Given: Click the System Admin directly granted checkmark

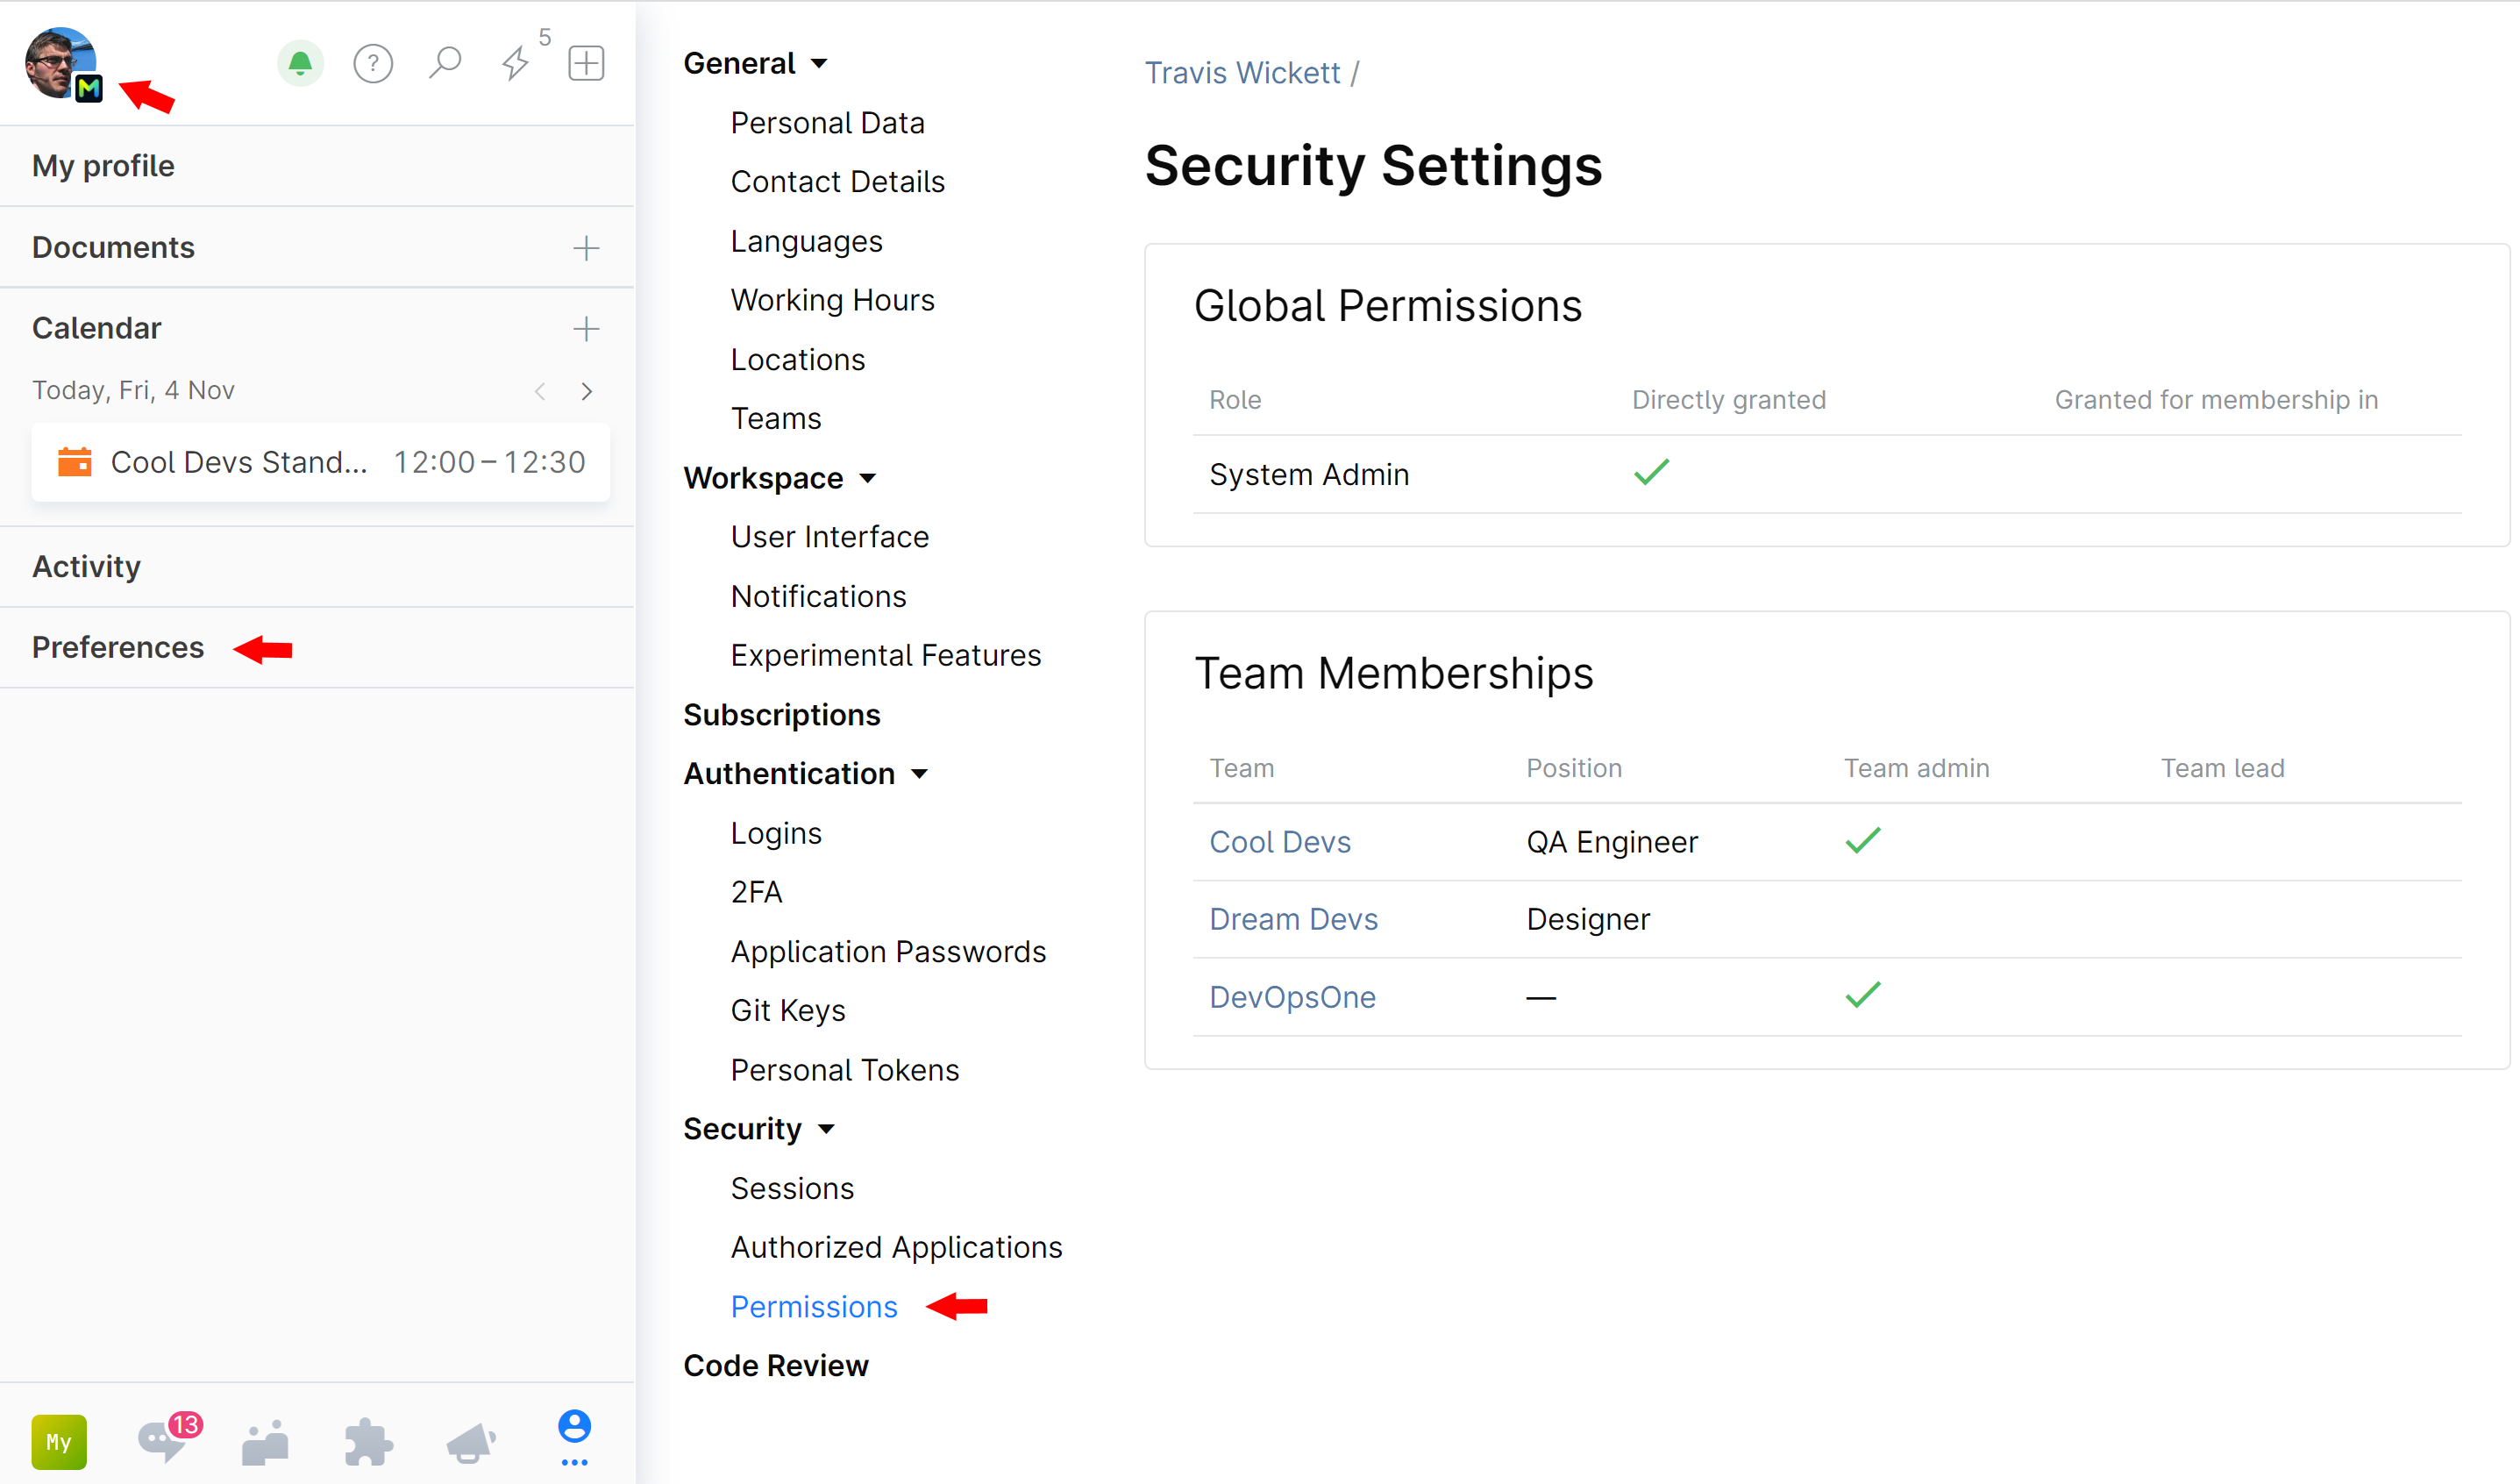Looking at the screenshot, I should pos(1651,472).
